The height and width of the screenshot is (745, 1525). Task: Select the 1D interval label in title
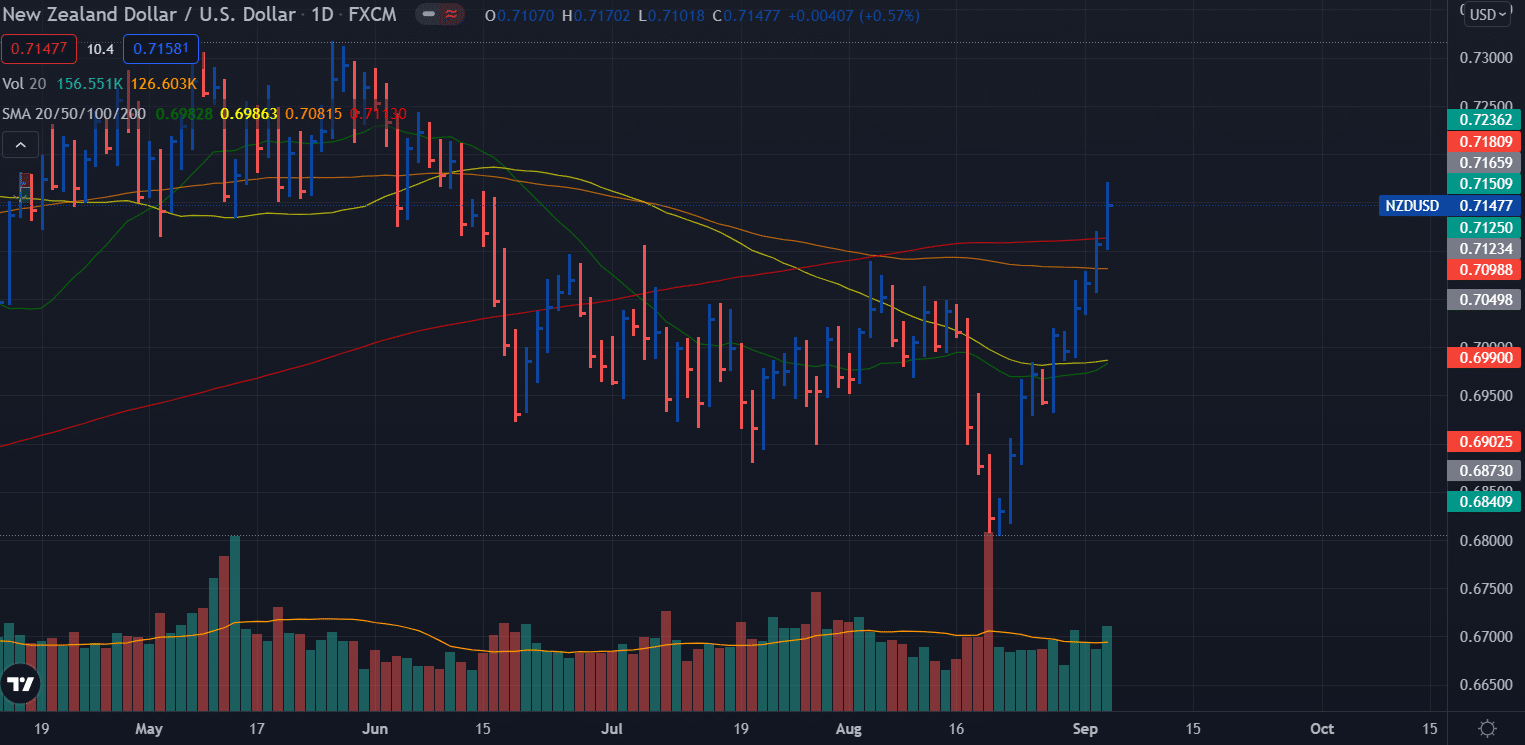coord(321,16)
